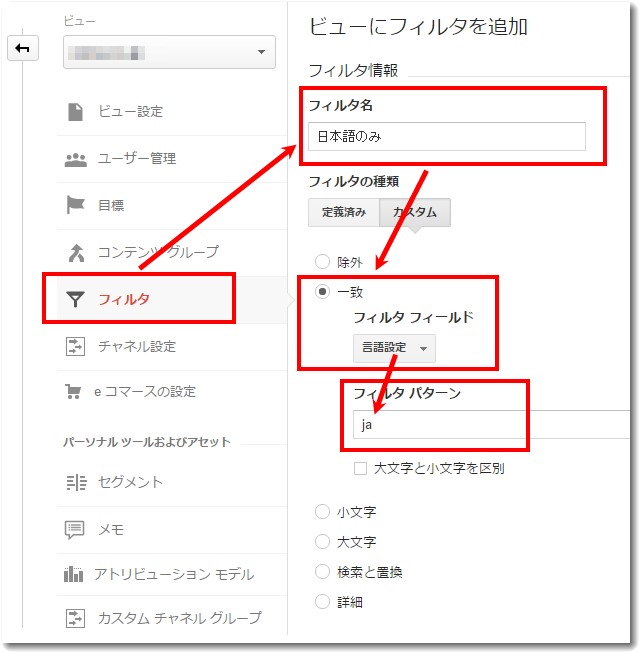Select the 一致 radio button
The height and width of the screenshot is (652, 639).
pos(322,291)
